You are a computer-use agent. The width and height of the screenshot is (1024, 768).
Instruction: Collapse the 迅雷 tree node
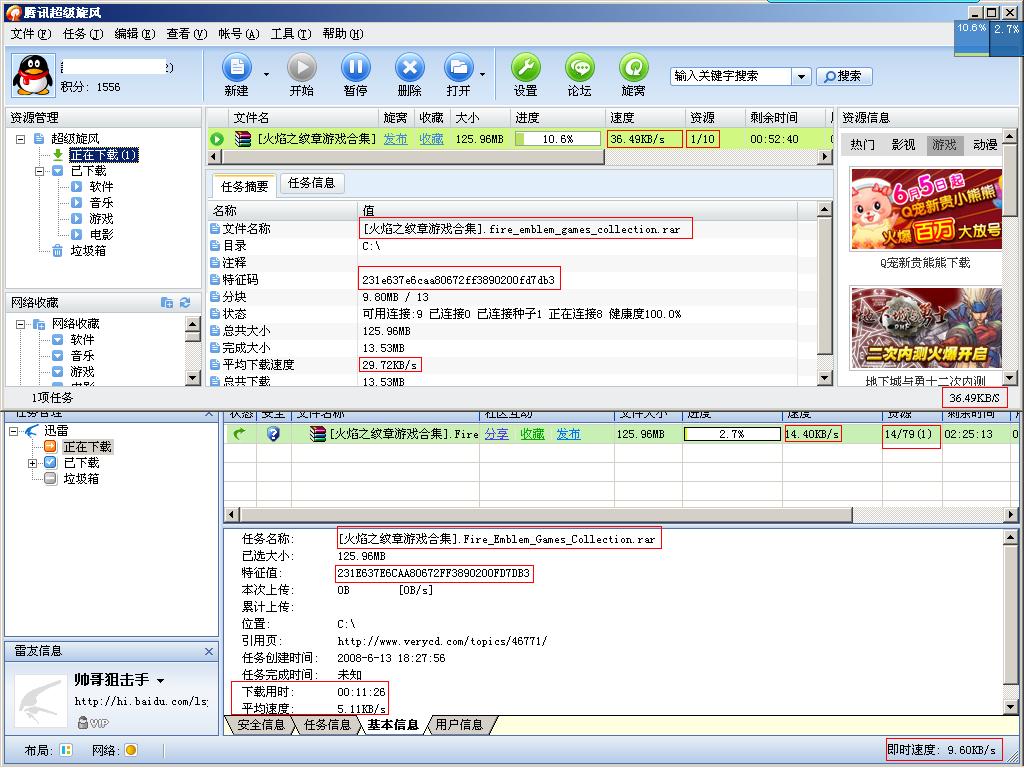pos(14,431)
